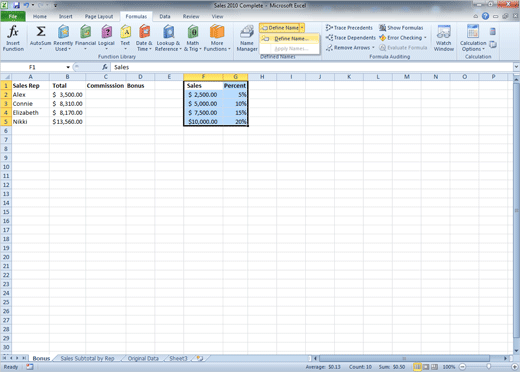
Task: Open the Sales Subtotal by Rep sheet
Action: [87, 358]
